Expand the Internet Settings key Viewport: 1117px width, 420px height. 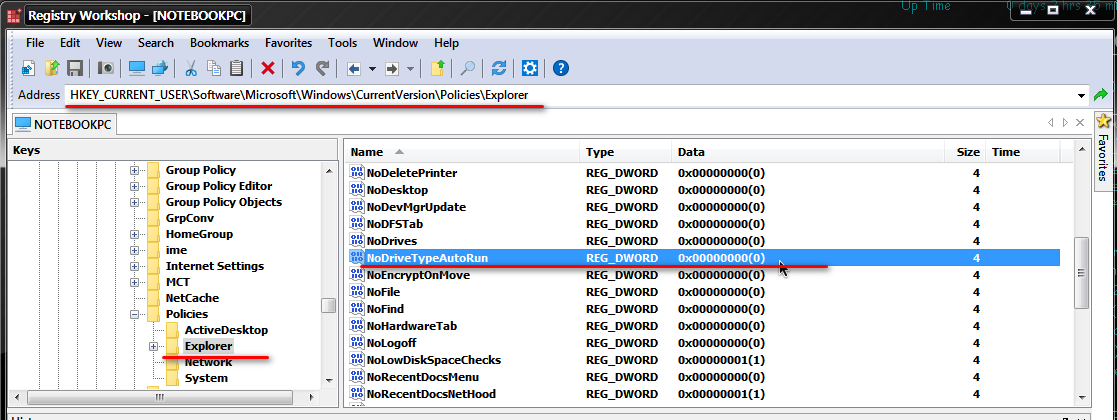pos(134,266)
